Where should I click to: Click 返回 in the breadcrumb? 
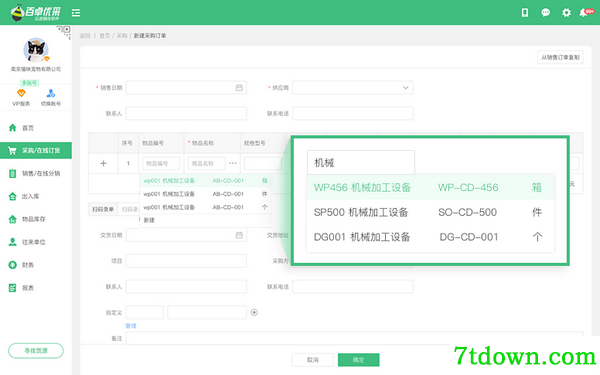(x=85, y=36)
